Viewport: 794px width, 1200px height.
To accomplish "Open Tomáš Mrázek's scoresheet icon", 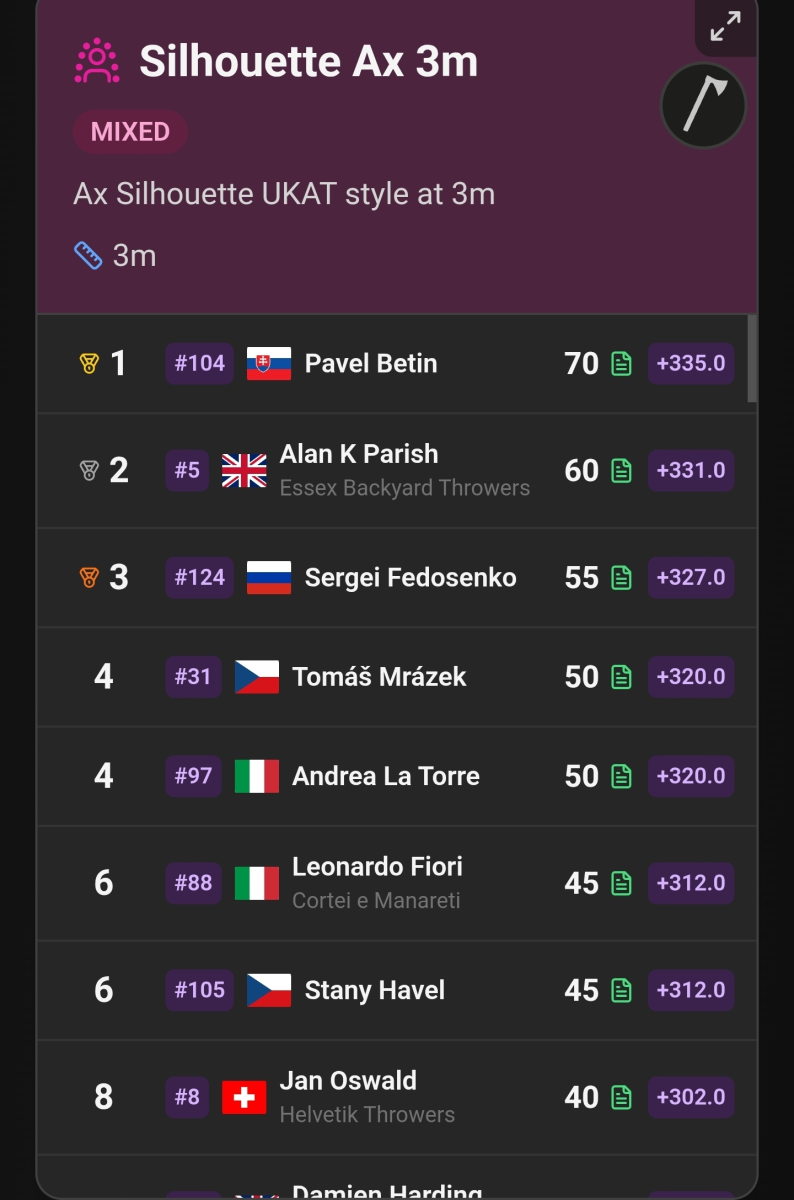I will (x=621, y=677).
